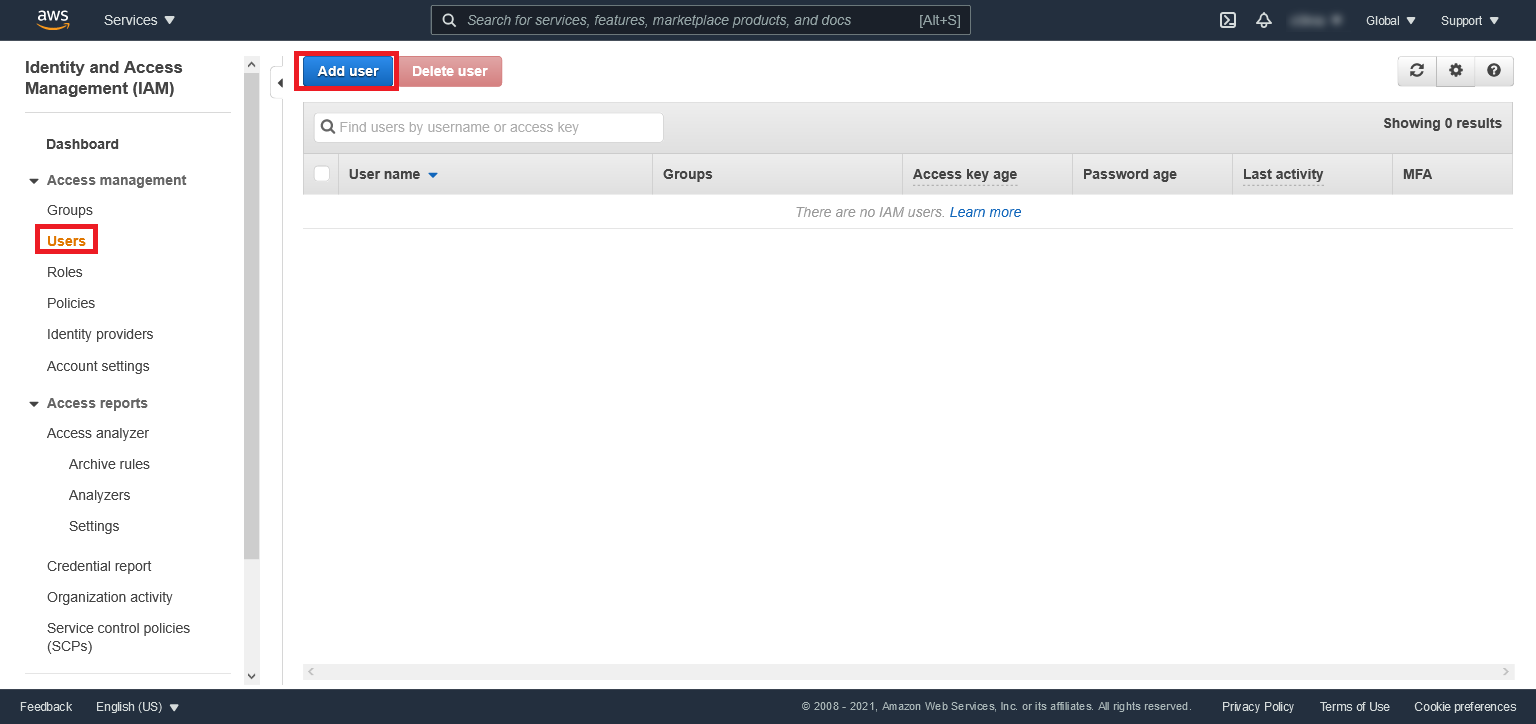
Task: Click the Delete user button
Action: [450, 71]
